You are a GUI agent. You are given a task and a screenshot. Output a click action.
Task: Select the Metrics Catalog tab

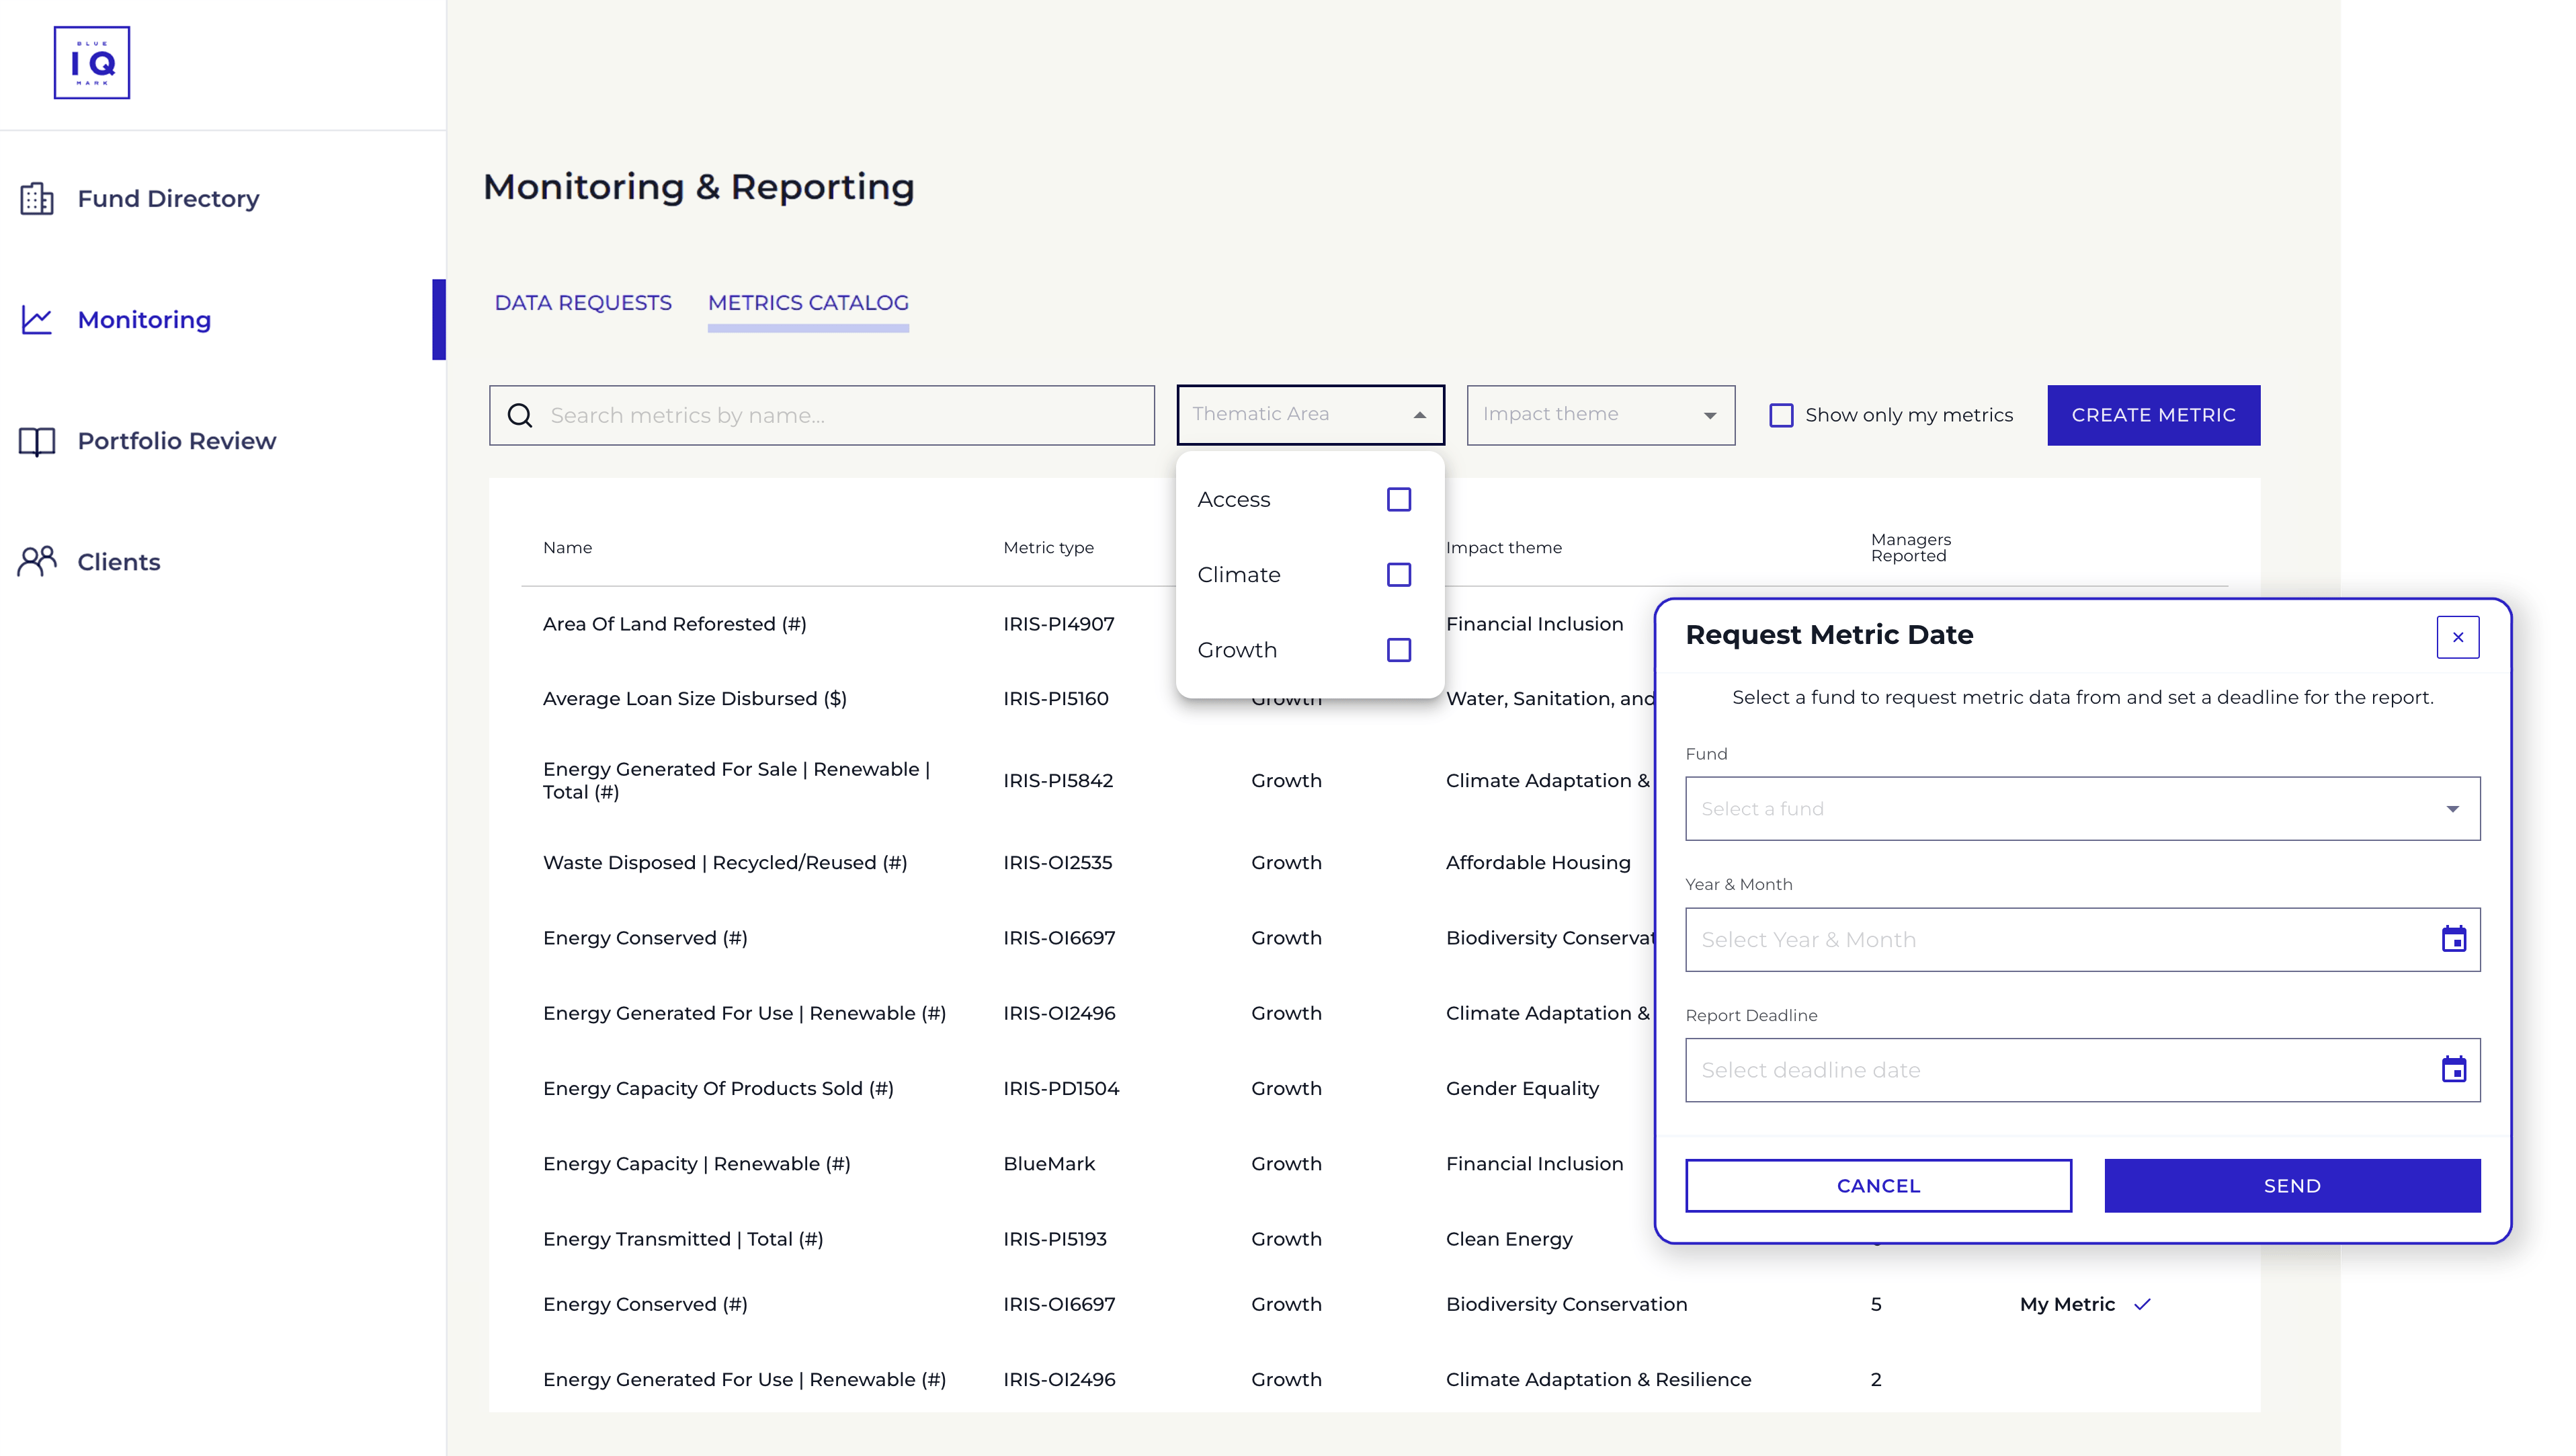tap(808, 303)
